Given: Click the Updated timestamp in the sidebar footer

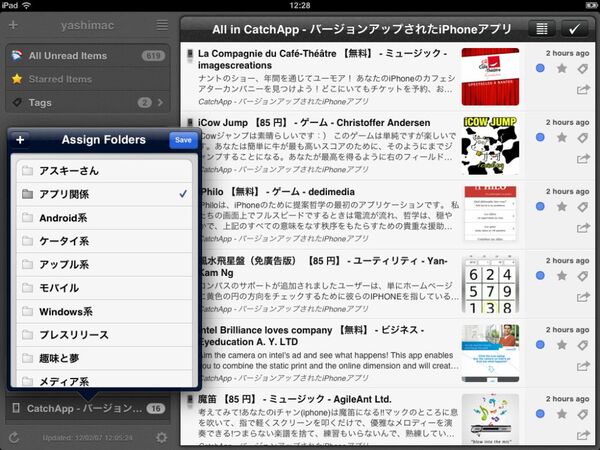Looking at the screenshot, I should pyautogui.click(x=88, y=438).
